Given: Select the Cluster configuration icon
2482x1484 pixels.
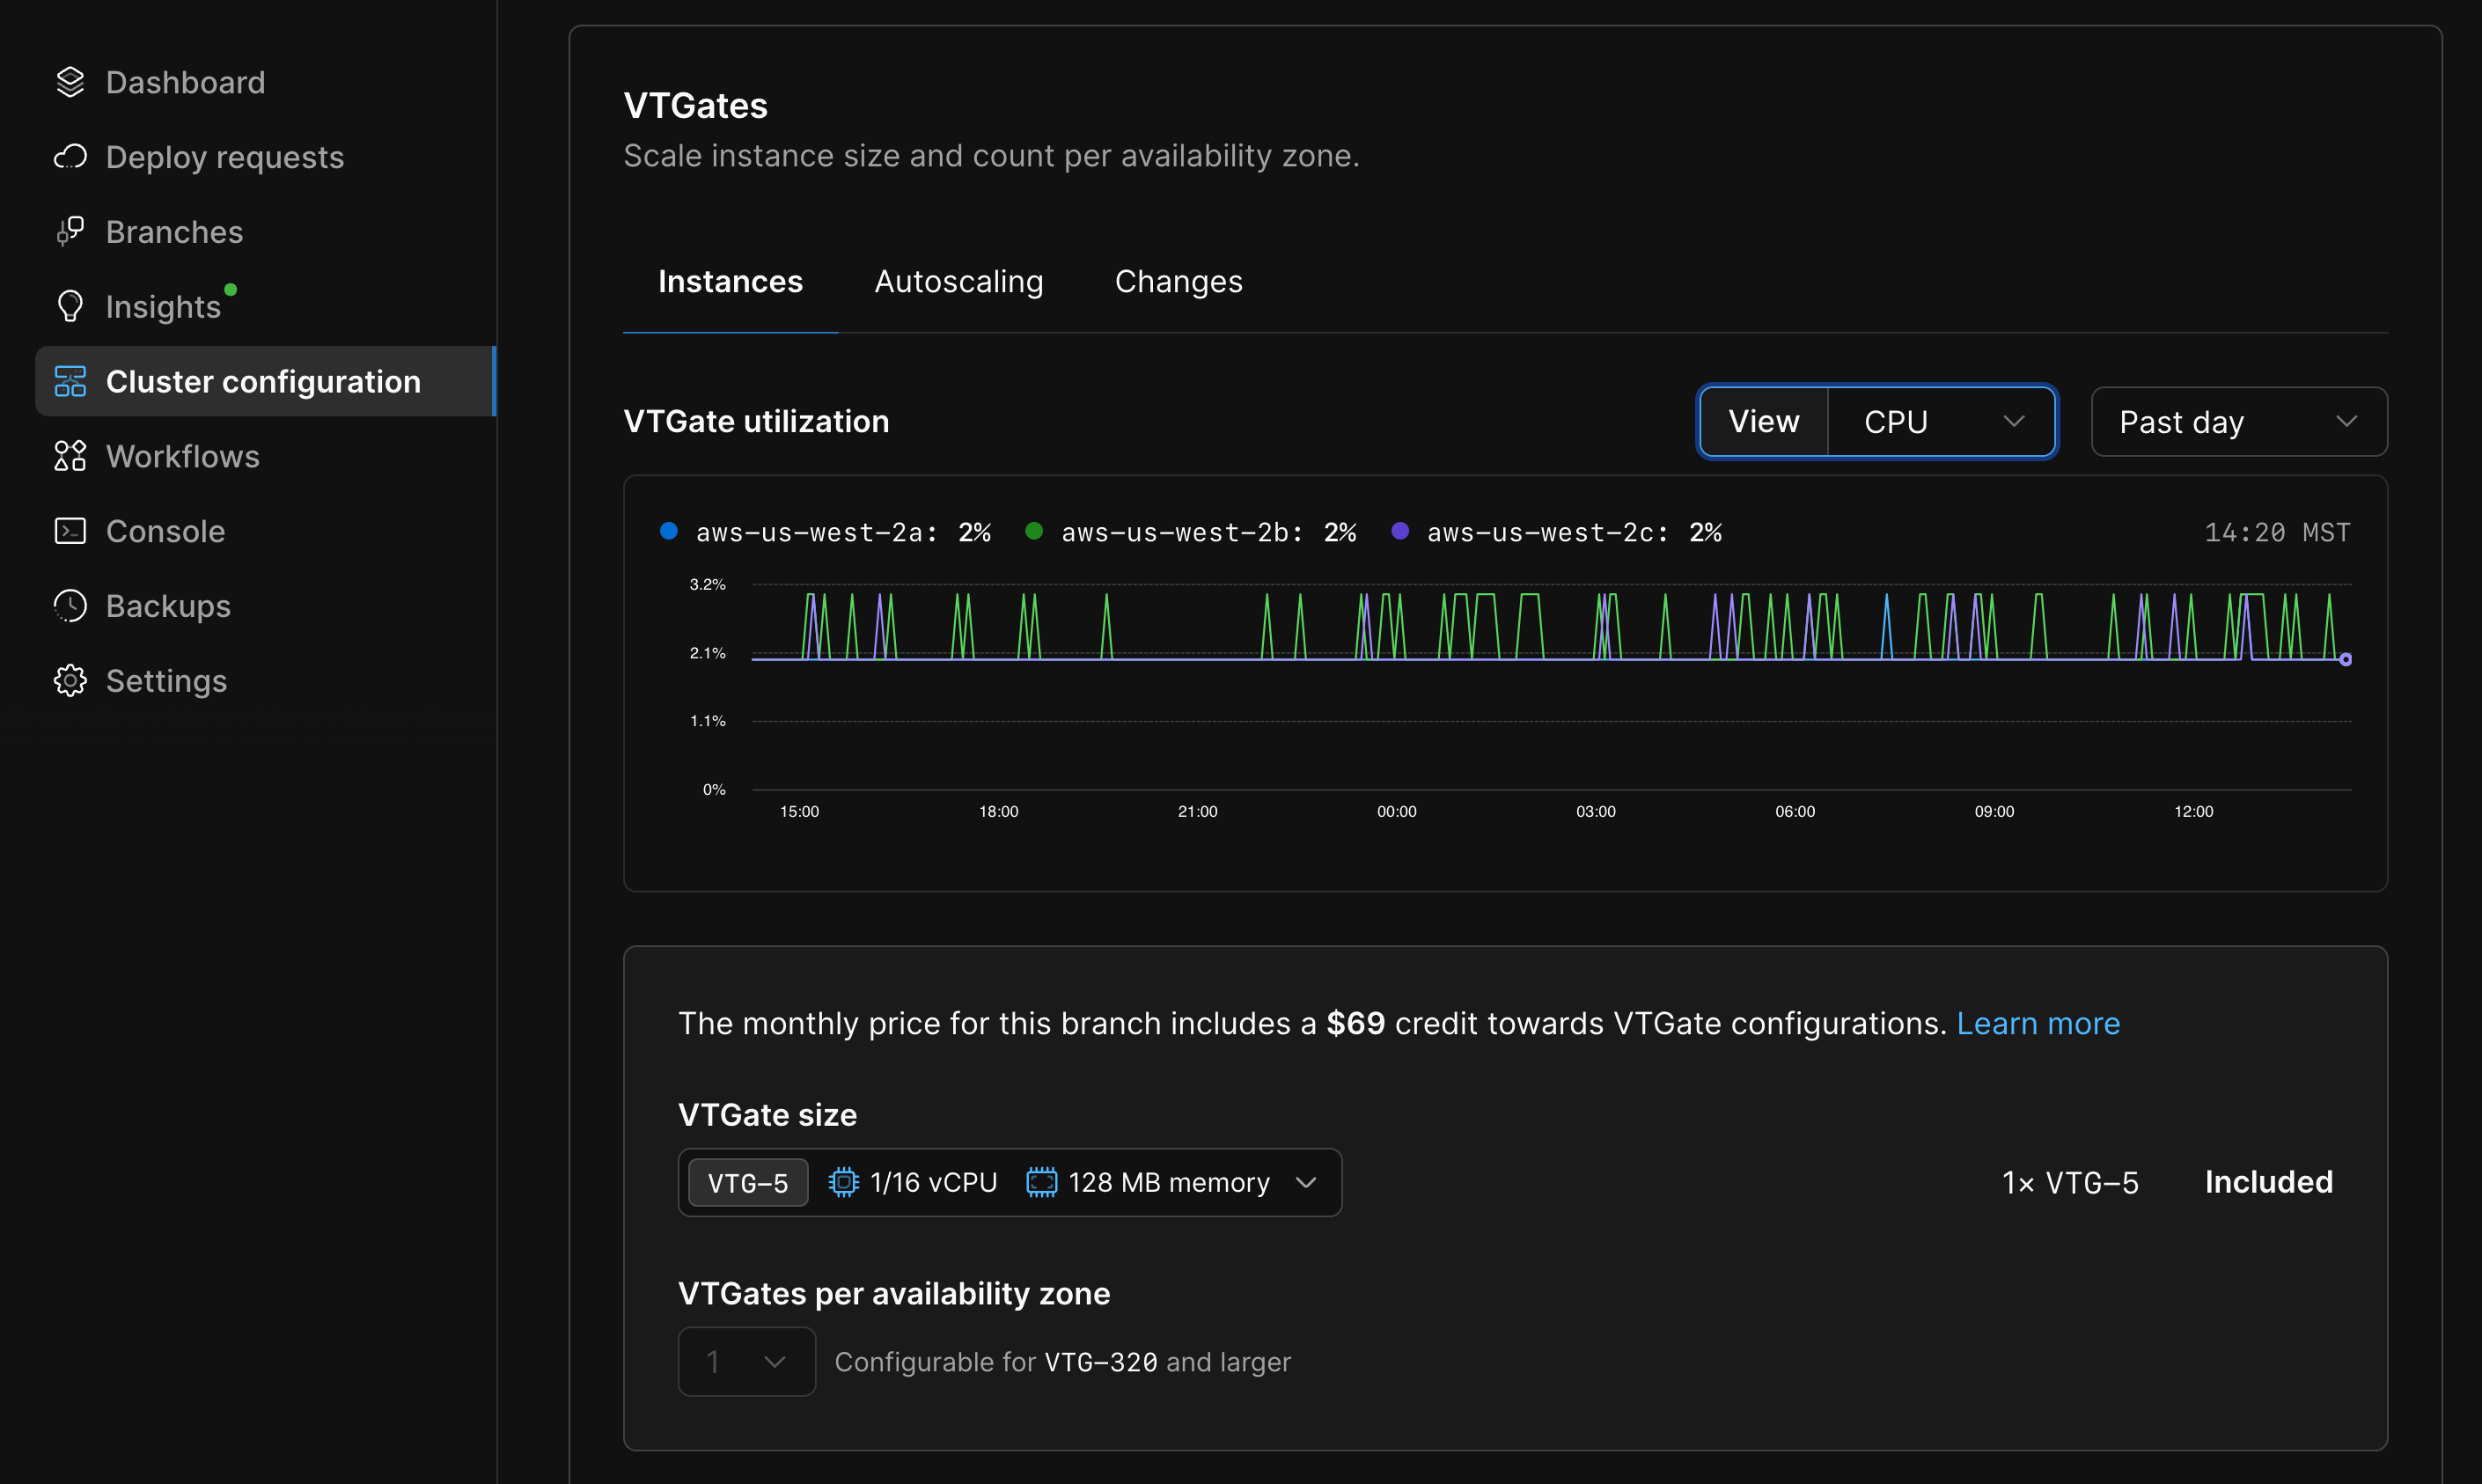Looking at the screenshot, I should pyautogui.click(x=70, y=381).
